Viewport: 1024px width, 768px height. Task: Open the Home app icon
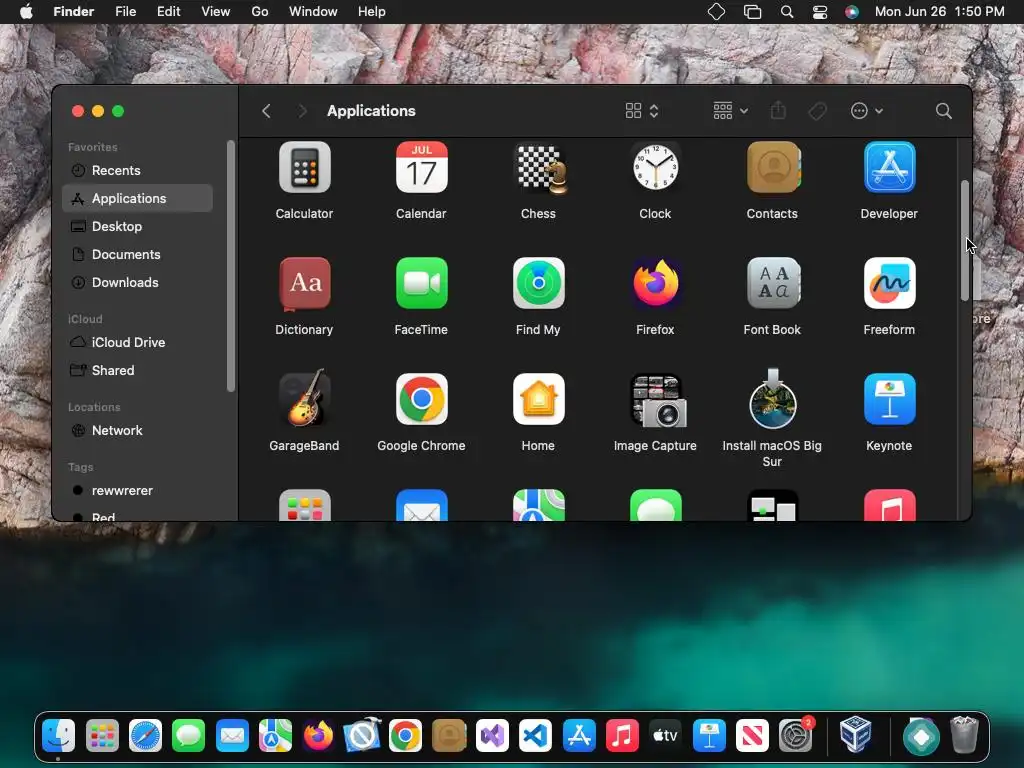click(x=538, y=399)
